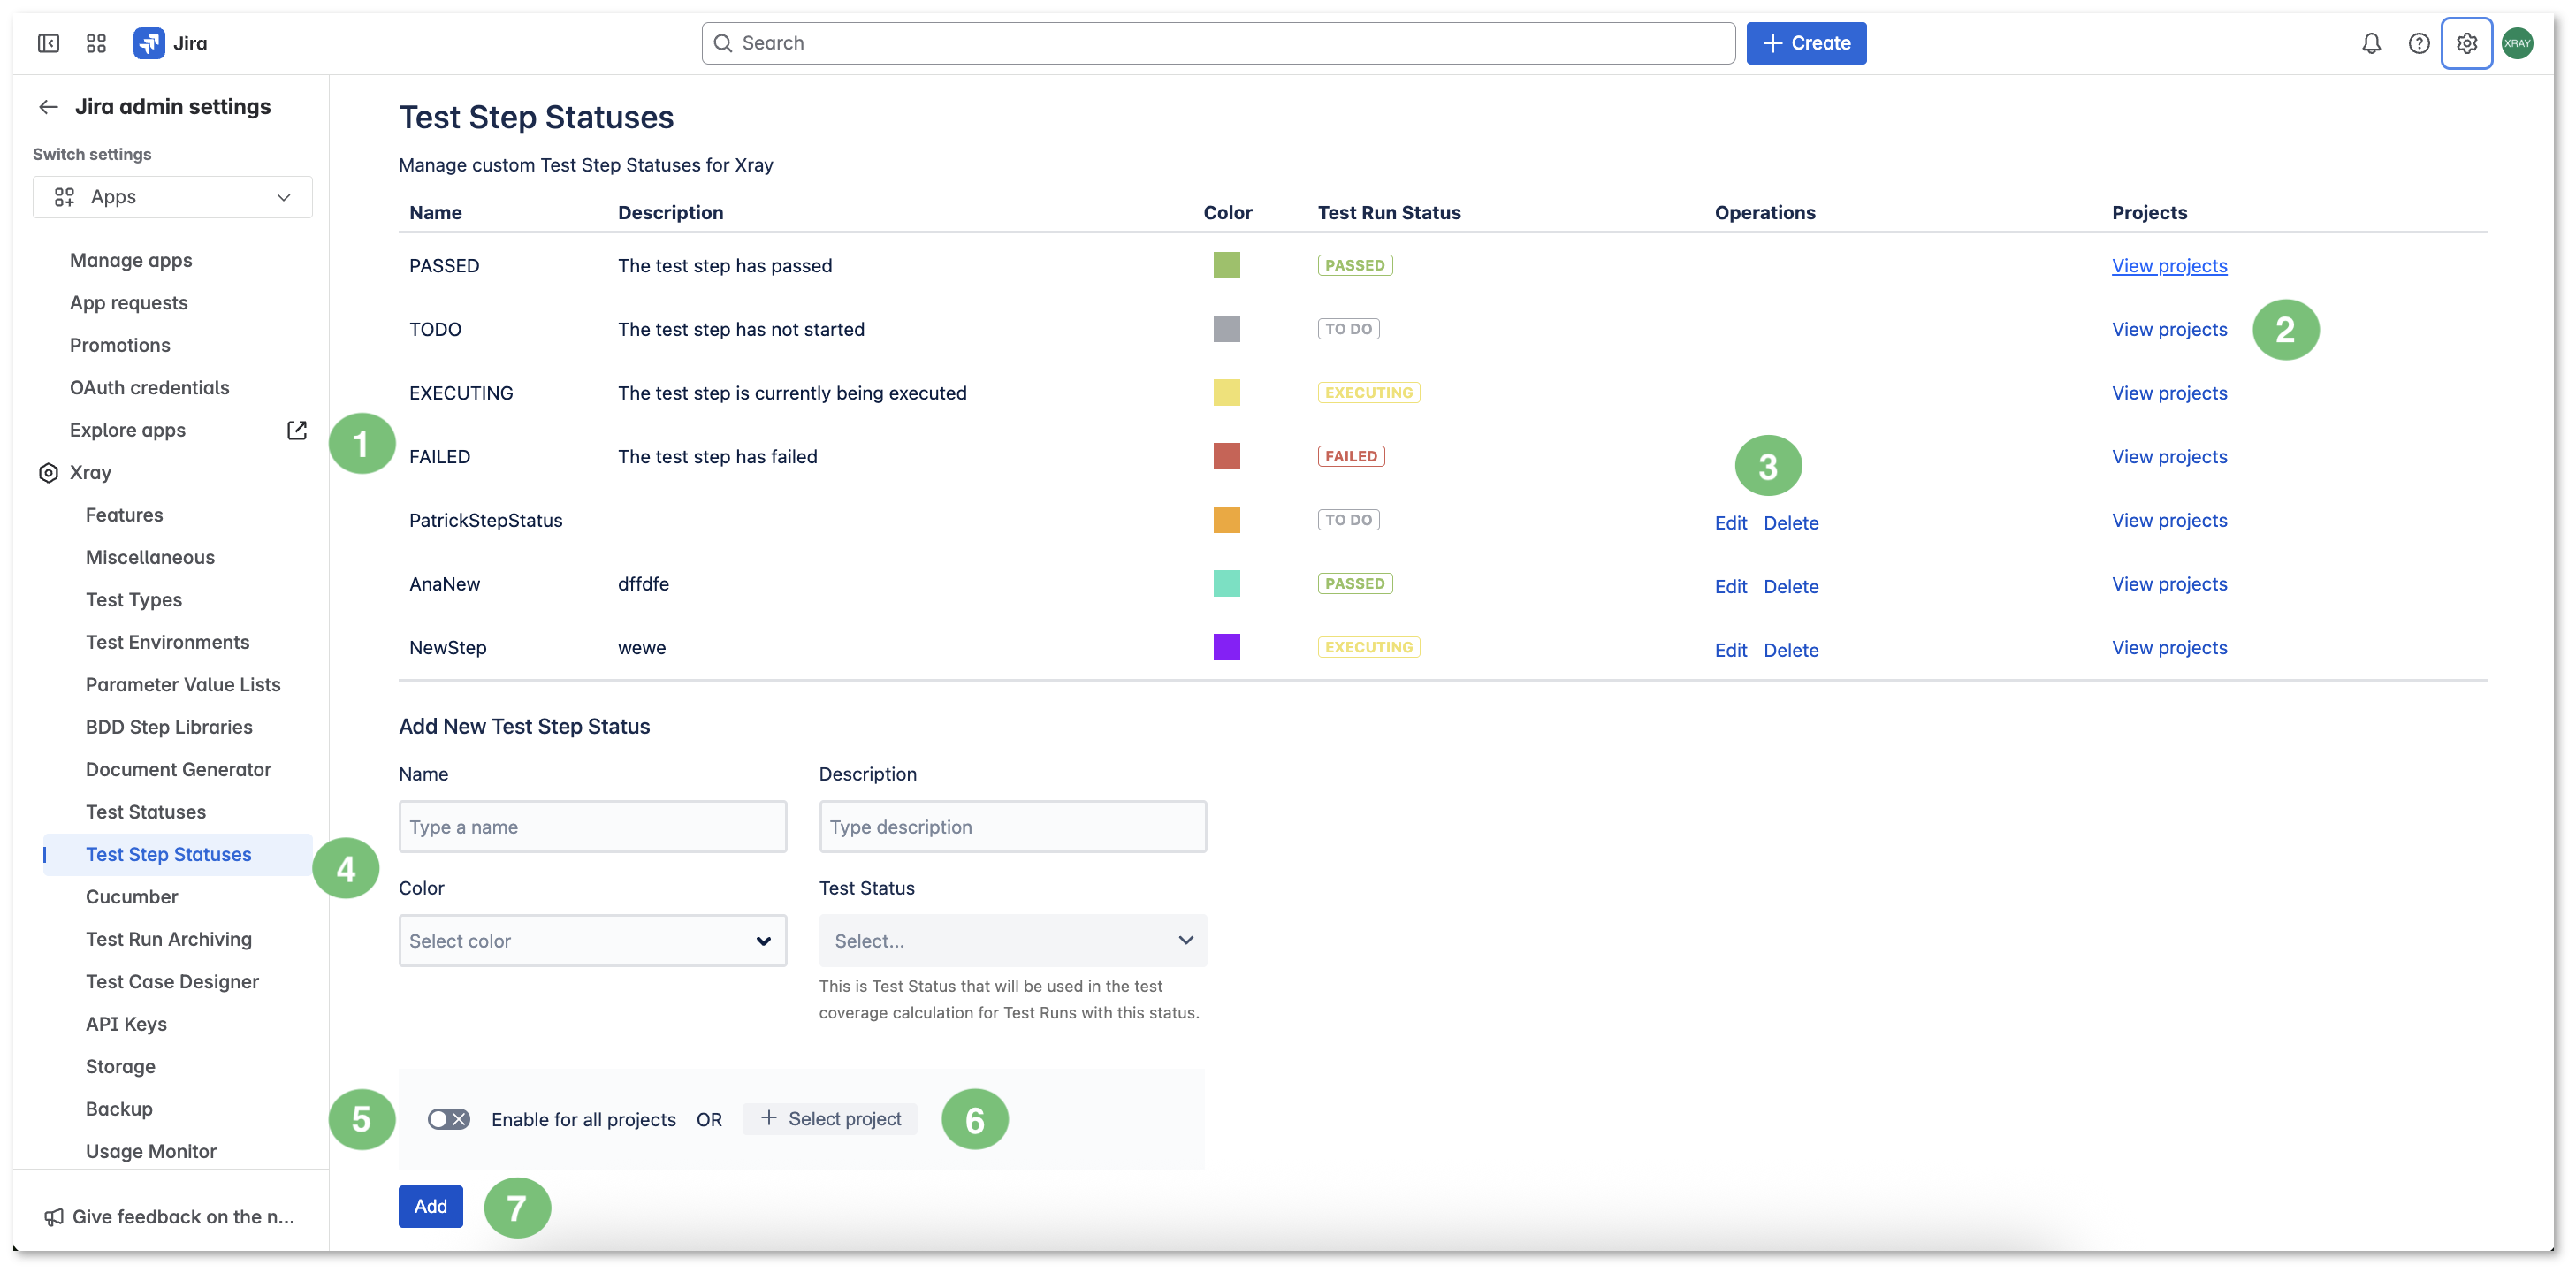This screenshot has width=2576, height=1273.
Task: Open the settings gear icon
Action: 2466,43
